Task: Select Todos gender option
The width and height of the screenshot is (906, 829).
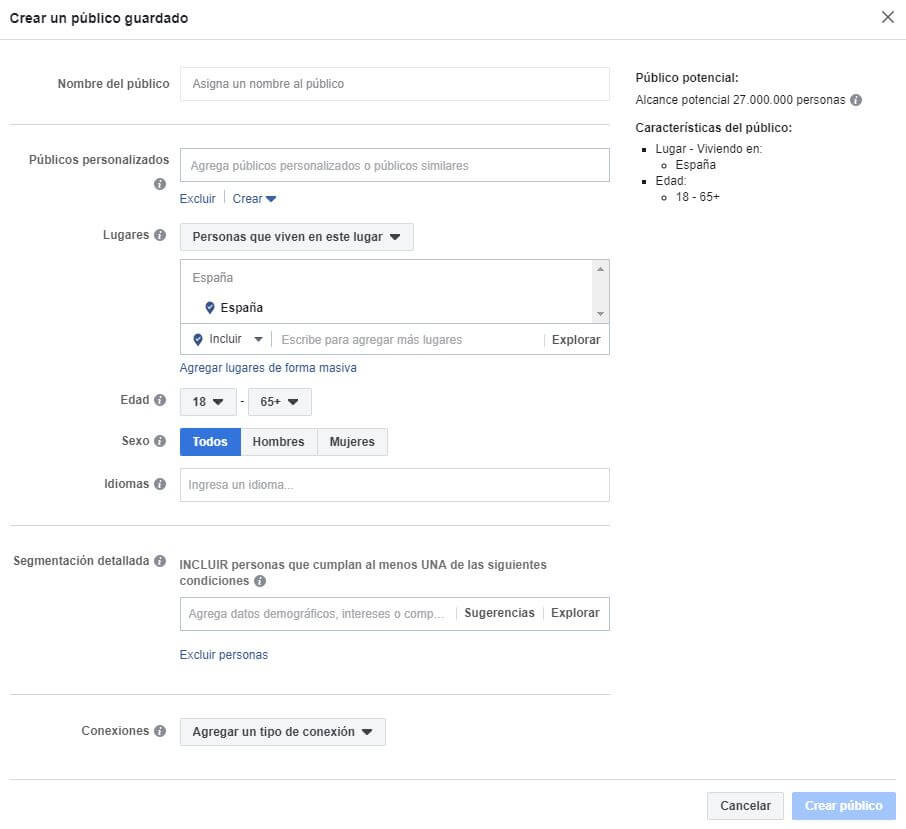Action: tap(210, 442)
